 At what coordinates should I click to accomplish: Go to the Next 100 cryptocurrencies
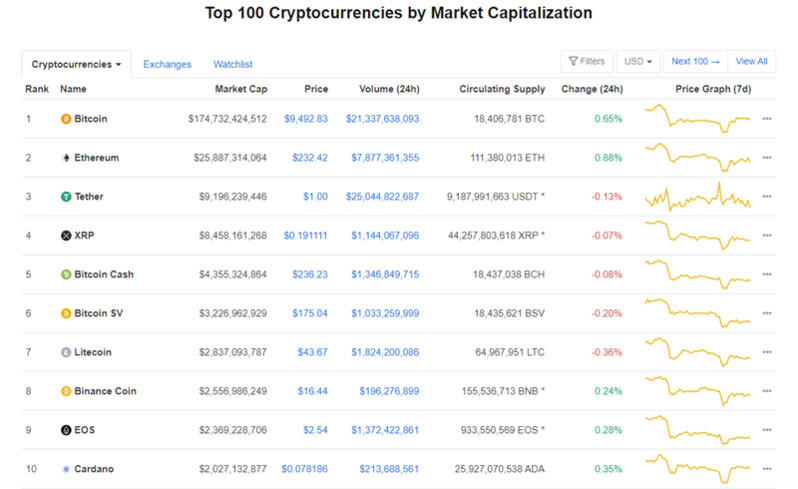point(695,62)
